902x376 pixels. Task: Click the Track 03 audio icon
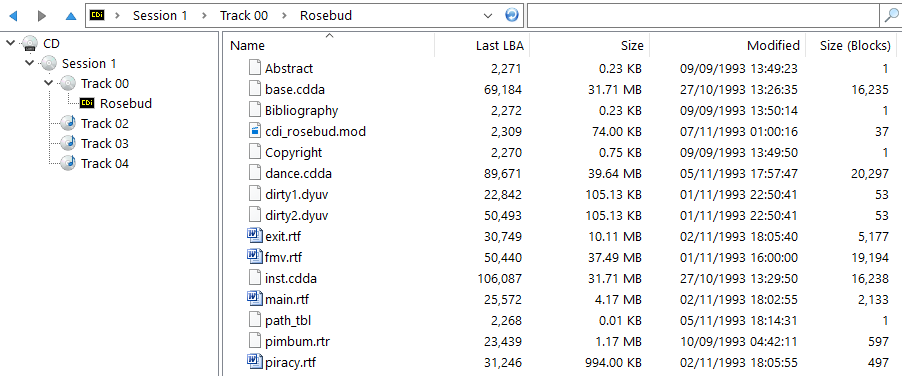[x=68, y=143]
